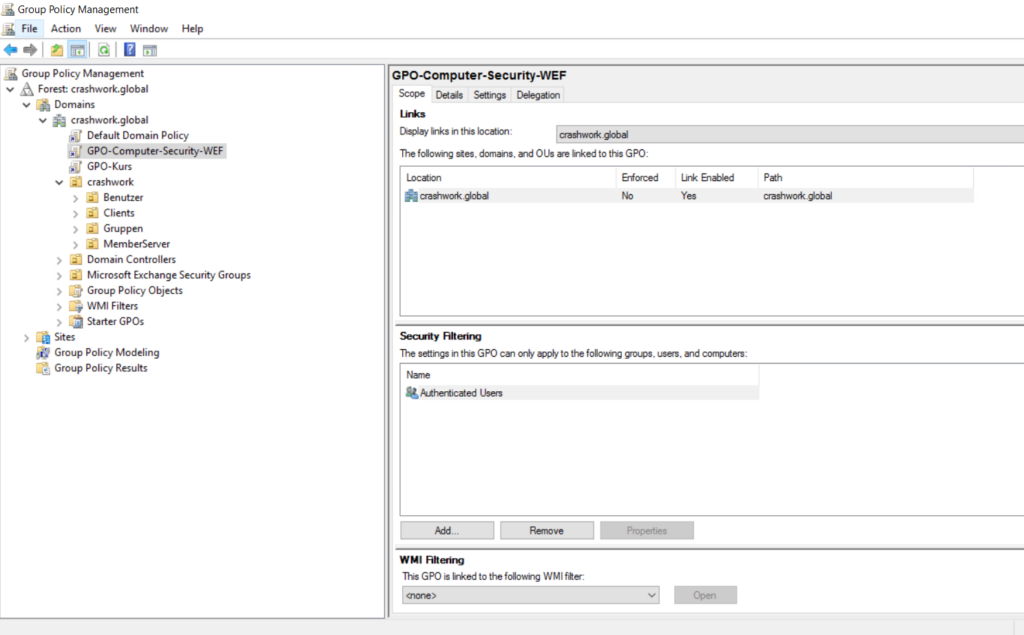Open the Action menu
The height and width of the screenshot is (635, 1024).
tap(66, 29)
